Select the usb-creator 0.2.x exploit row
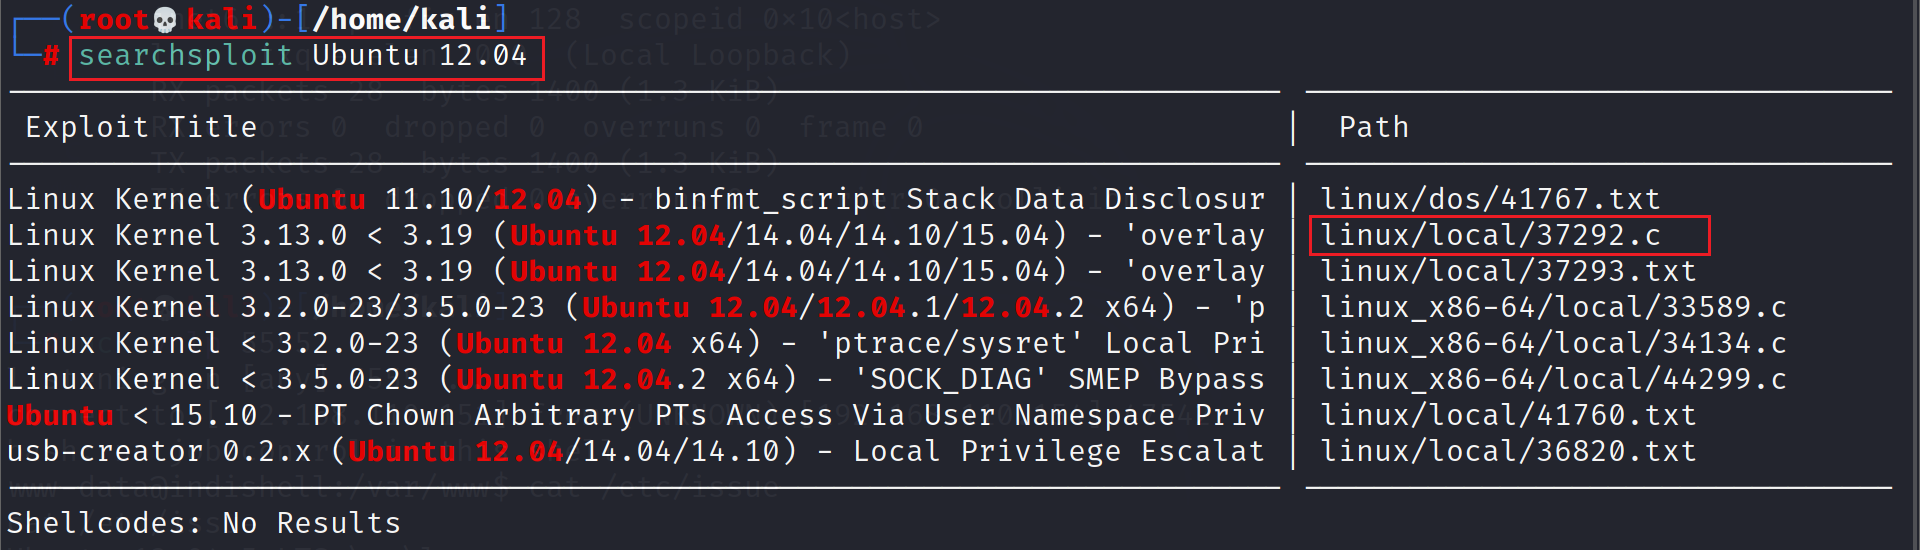This screenshot has width=1920, height=550. tap(636, 451)
